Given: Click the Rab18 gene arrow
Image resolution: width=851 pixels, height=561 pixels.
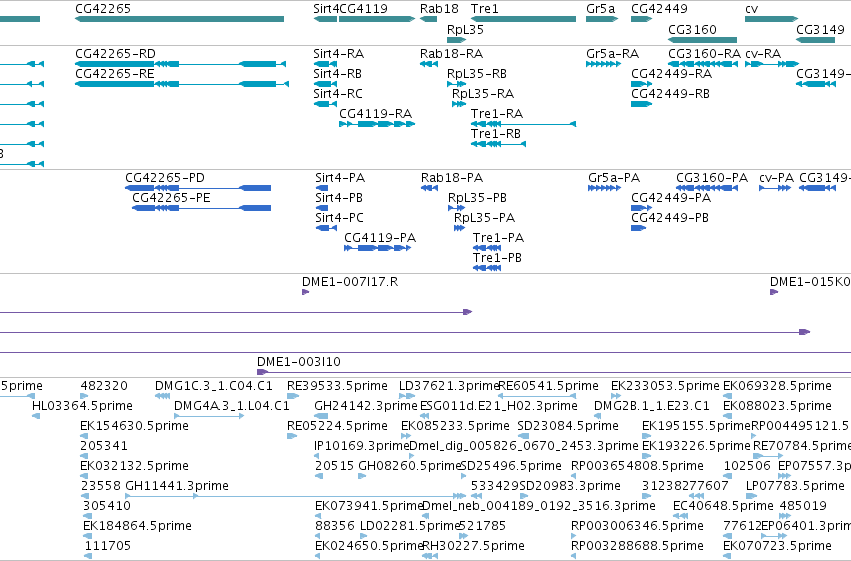Looking at the screenshot, I should tap(428, 19).
